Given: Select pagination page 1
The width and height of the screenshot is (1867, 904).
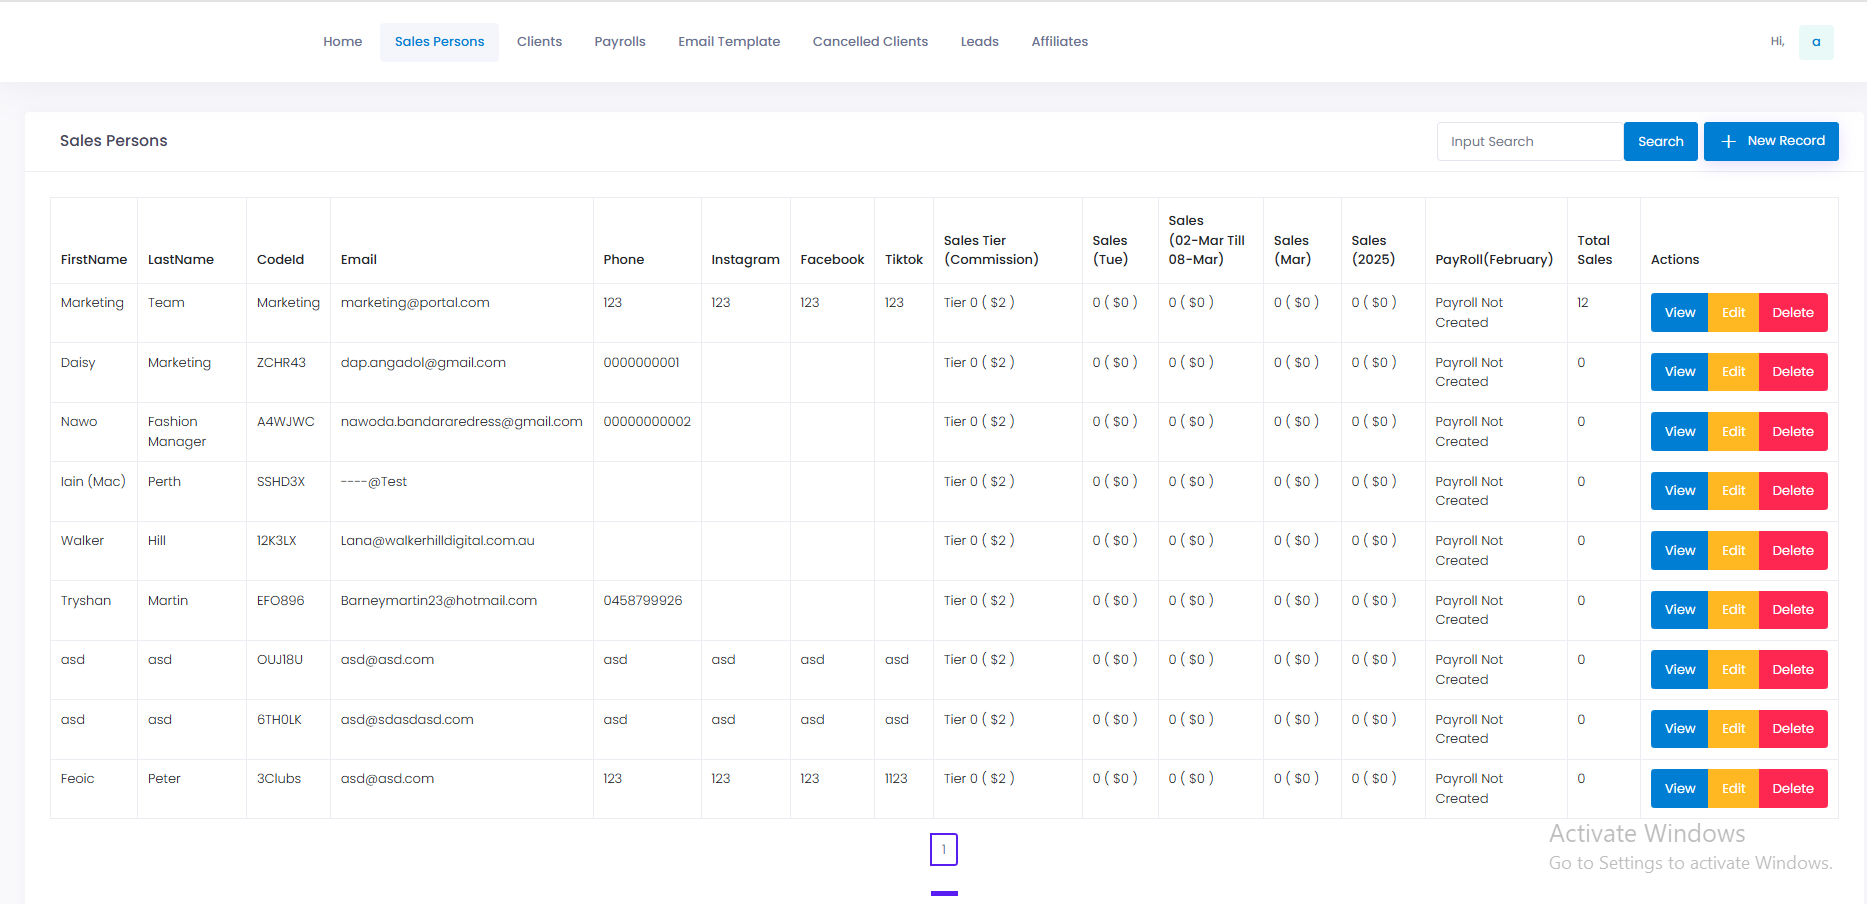Looking at the screenshot, I should point(943,849).
